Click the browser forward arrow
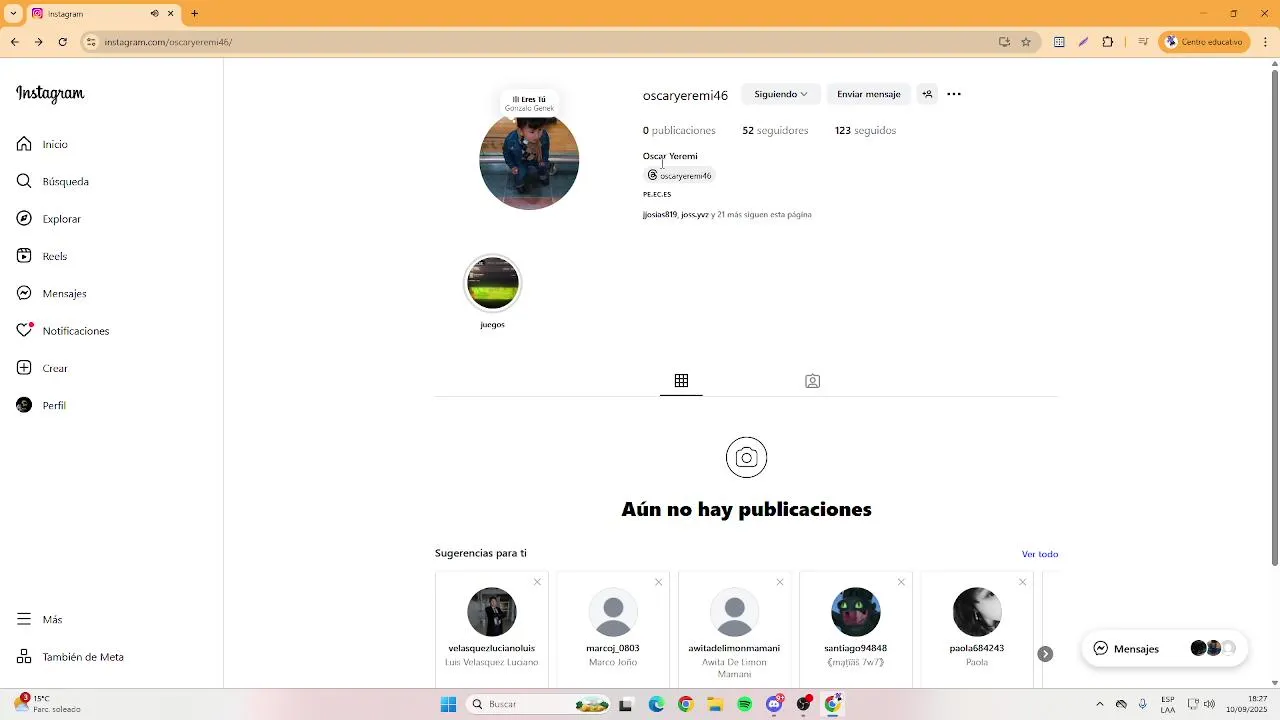 pyautogui.click(x=38, y=42)
